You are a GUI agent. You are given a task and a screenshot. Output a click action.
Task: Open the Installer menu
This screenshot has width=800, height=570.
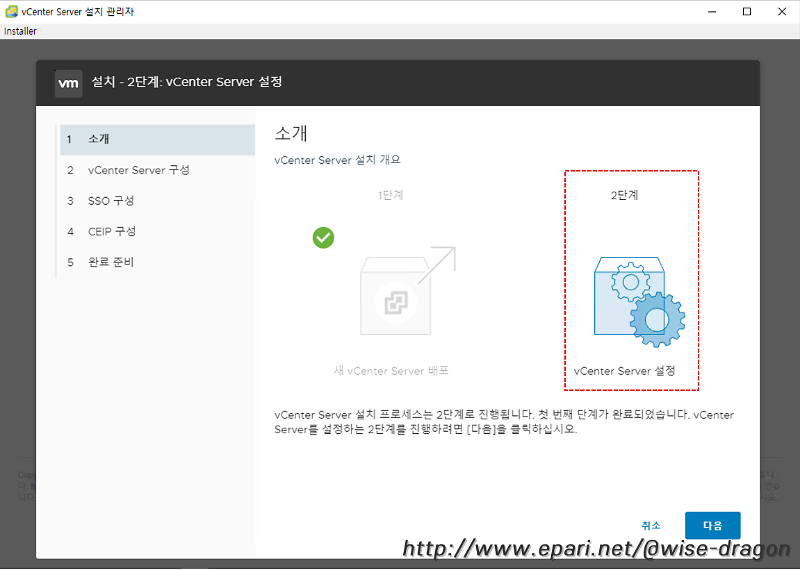pos(20,31)
